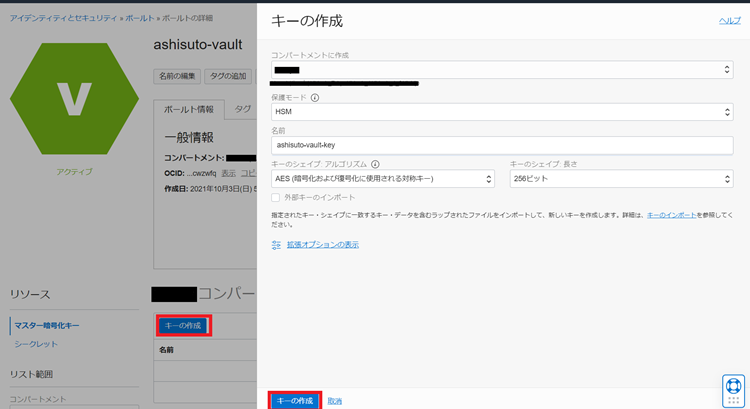Select the ボールト情報 tab
The height and width of the screenshot is (409, 750).
[189, 109]
